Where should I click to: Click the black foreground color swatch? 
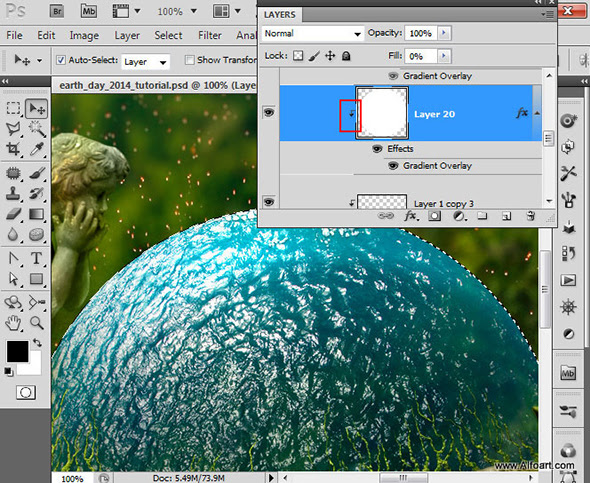17,351
